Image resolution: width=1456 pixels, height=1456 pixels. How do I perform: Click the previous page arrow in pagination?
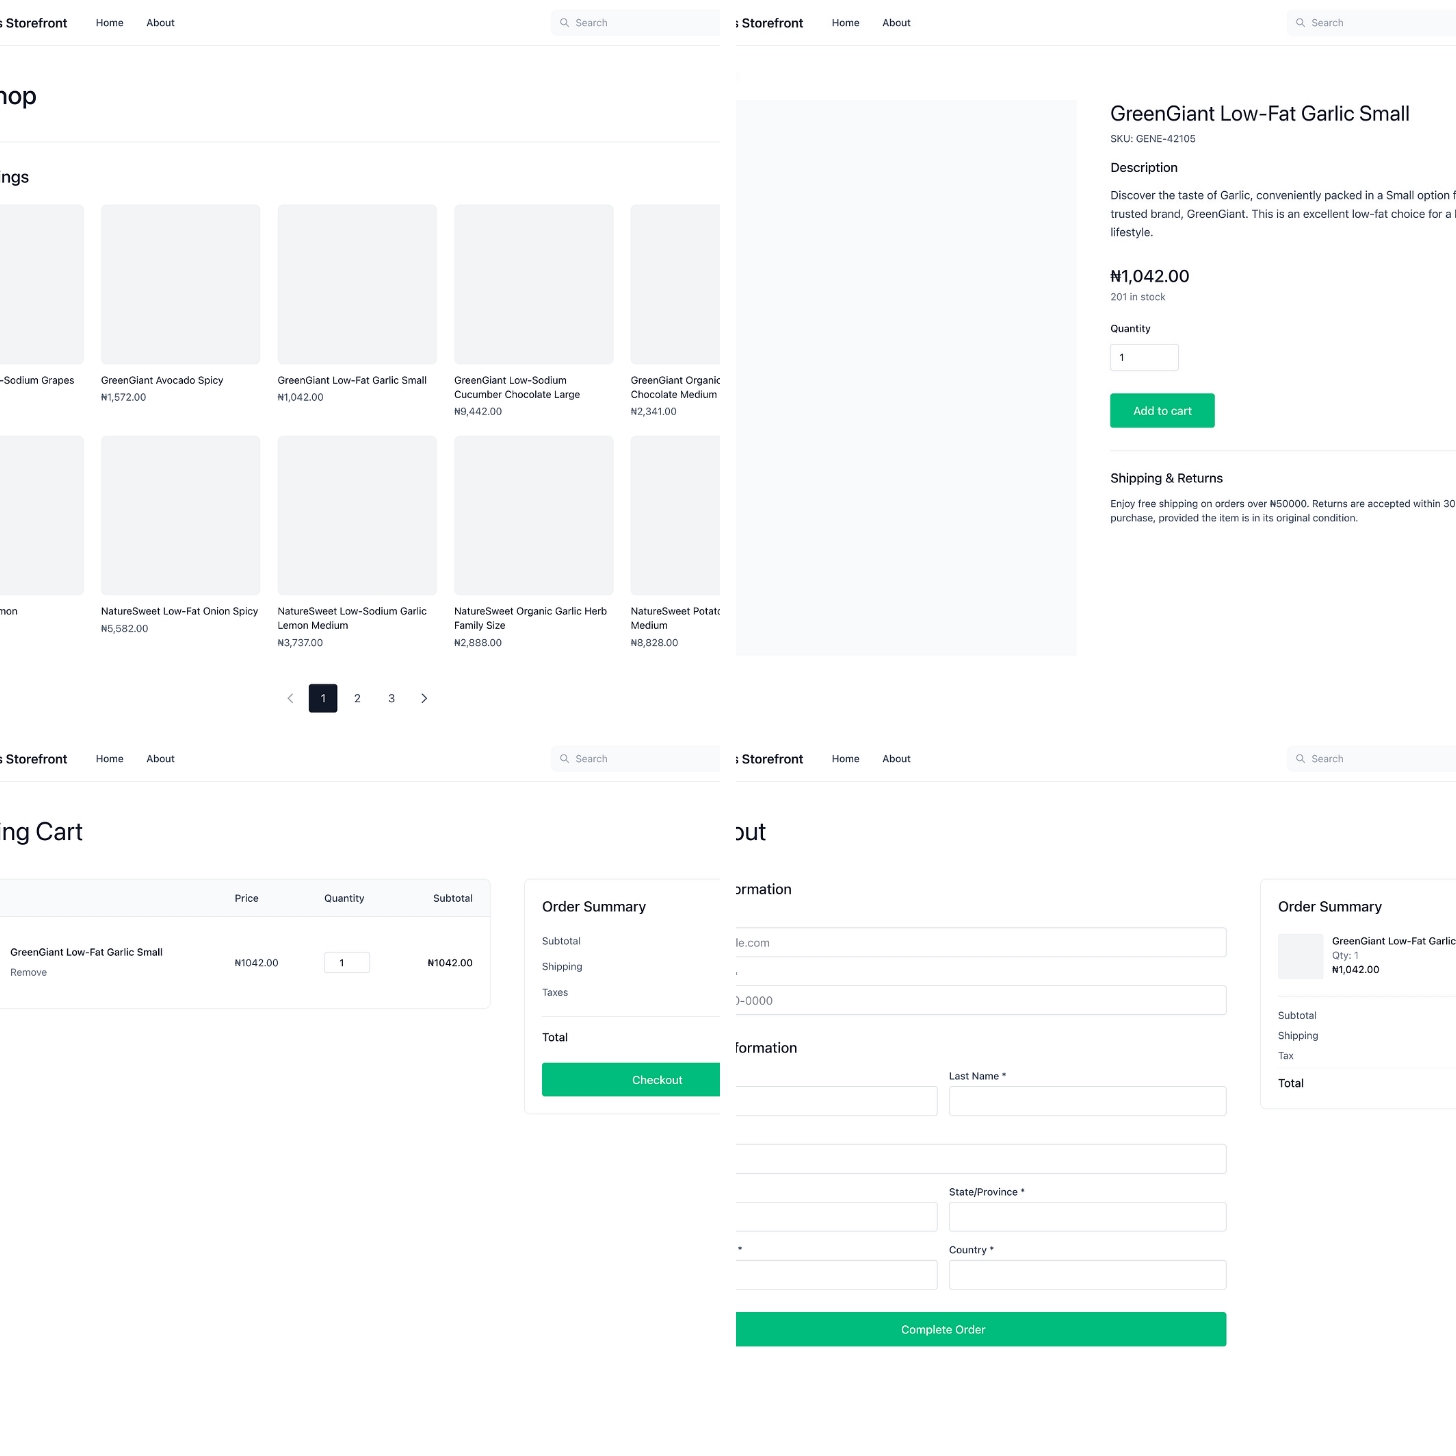[290, 698]
